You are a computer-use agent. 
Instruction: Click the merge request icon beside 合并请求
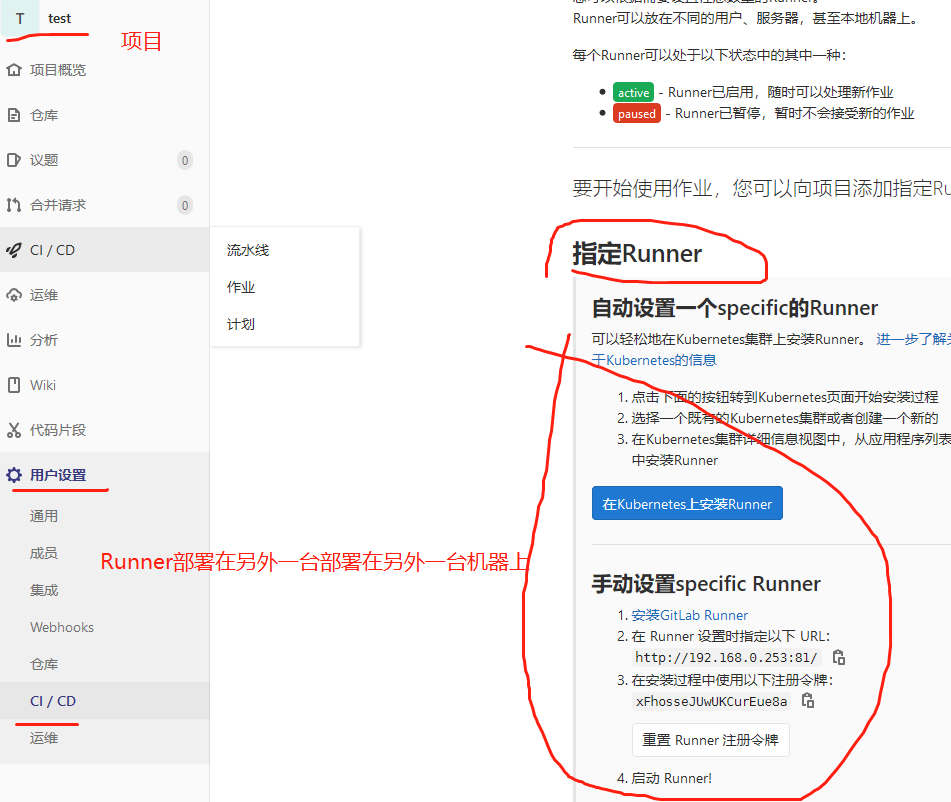pos(14,205)
